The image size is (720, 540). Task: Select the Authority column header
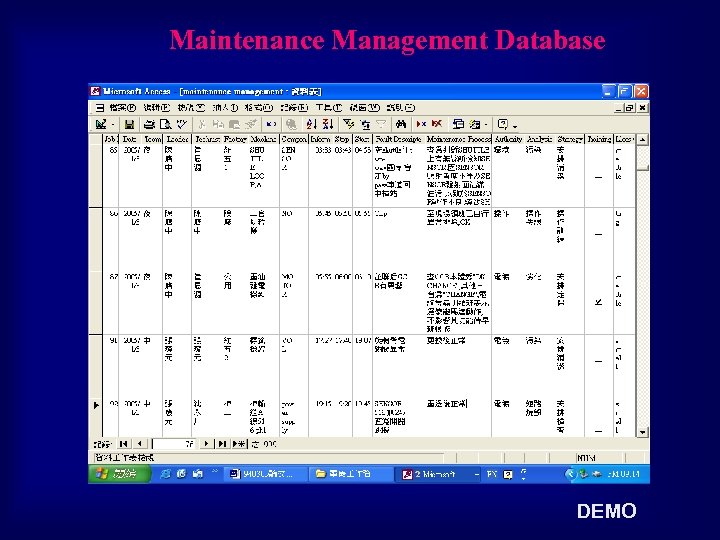tap(508, 139)
